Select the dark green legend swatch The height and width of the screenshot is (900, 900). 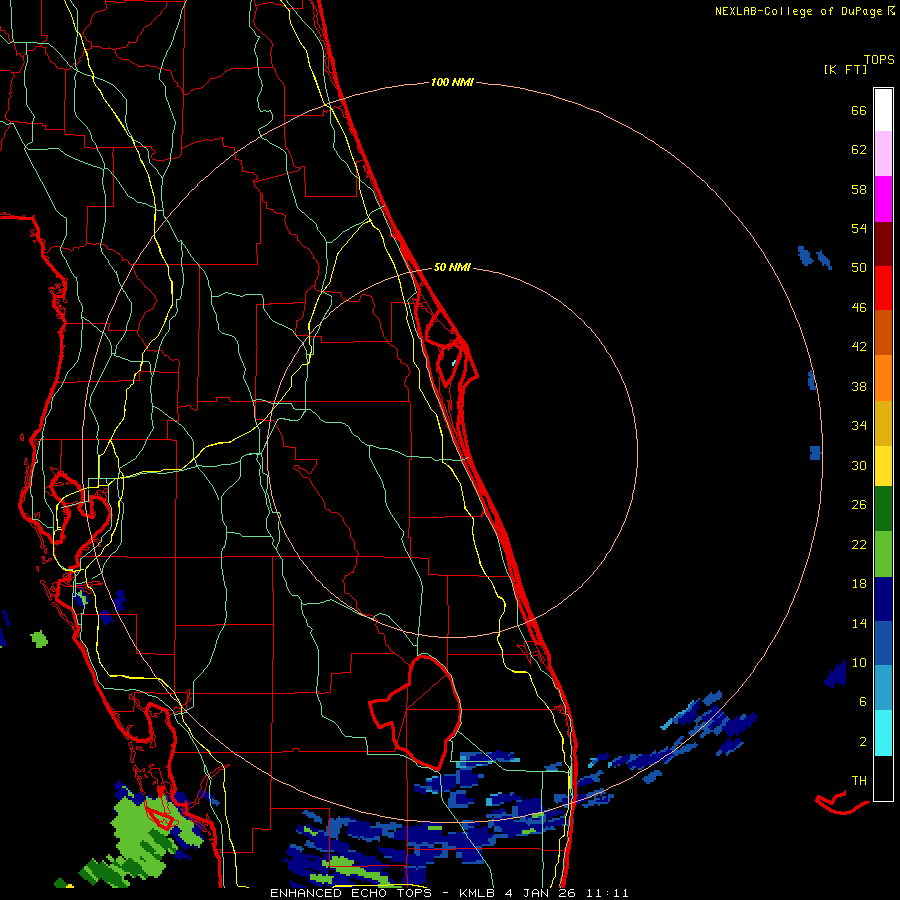[883, 509]
